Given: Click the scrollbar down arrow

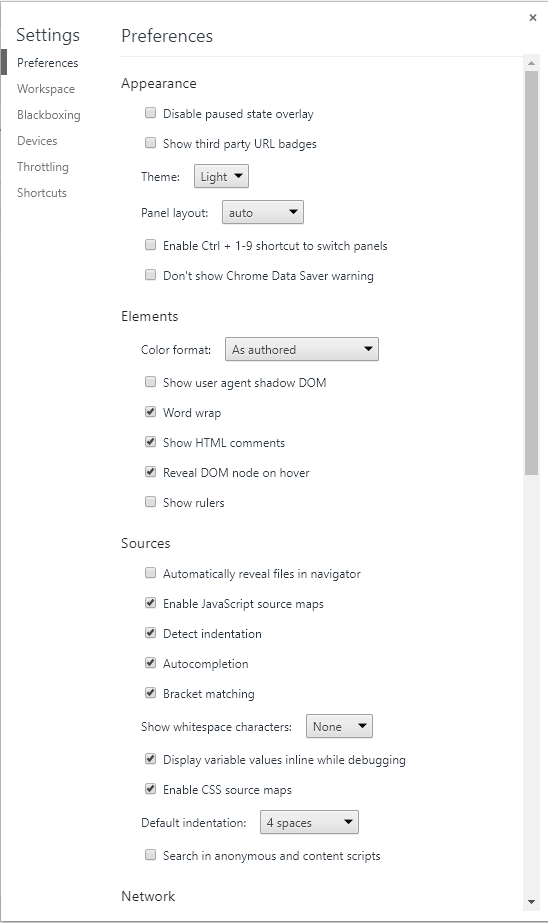Looking at the screenshot, I should (x=532, y=902).
